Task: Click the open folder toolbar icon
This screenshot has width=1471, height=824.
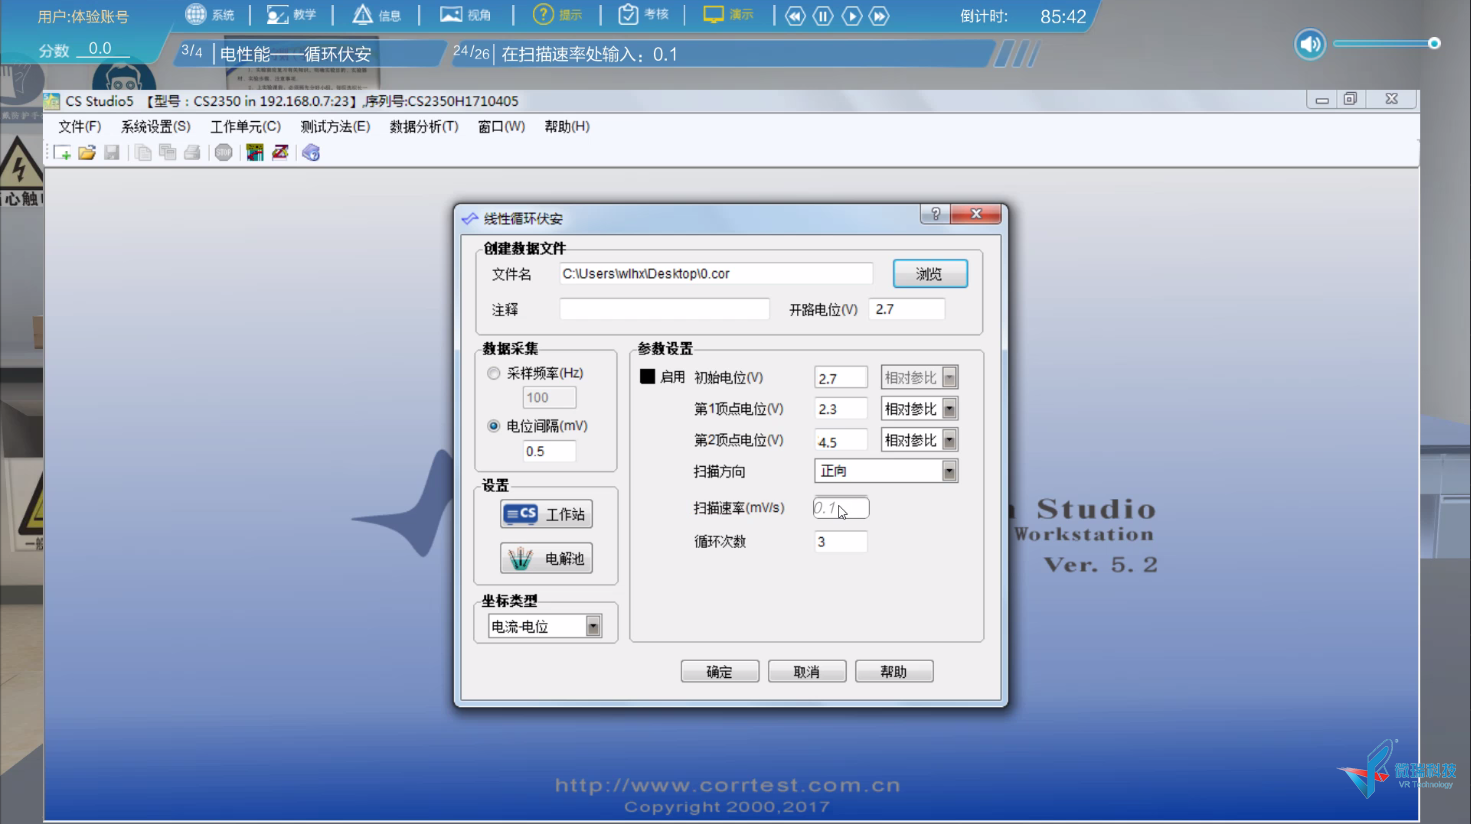Action: click(x=87, y=152)
